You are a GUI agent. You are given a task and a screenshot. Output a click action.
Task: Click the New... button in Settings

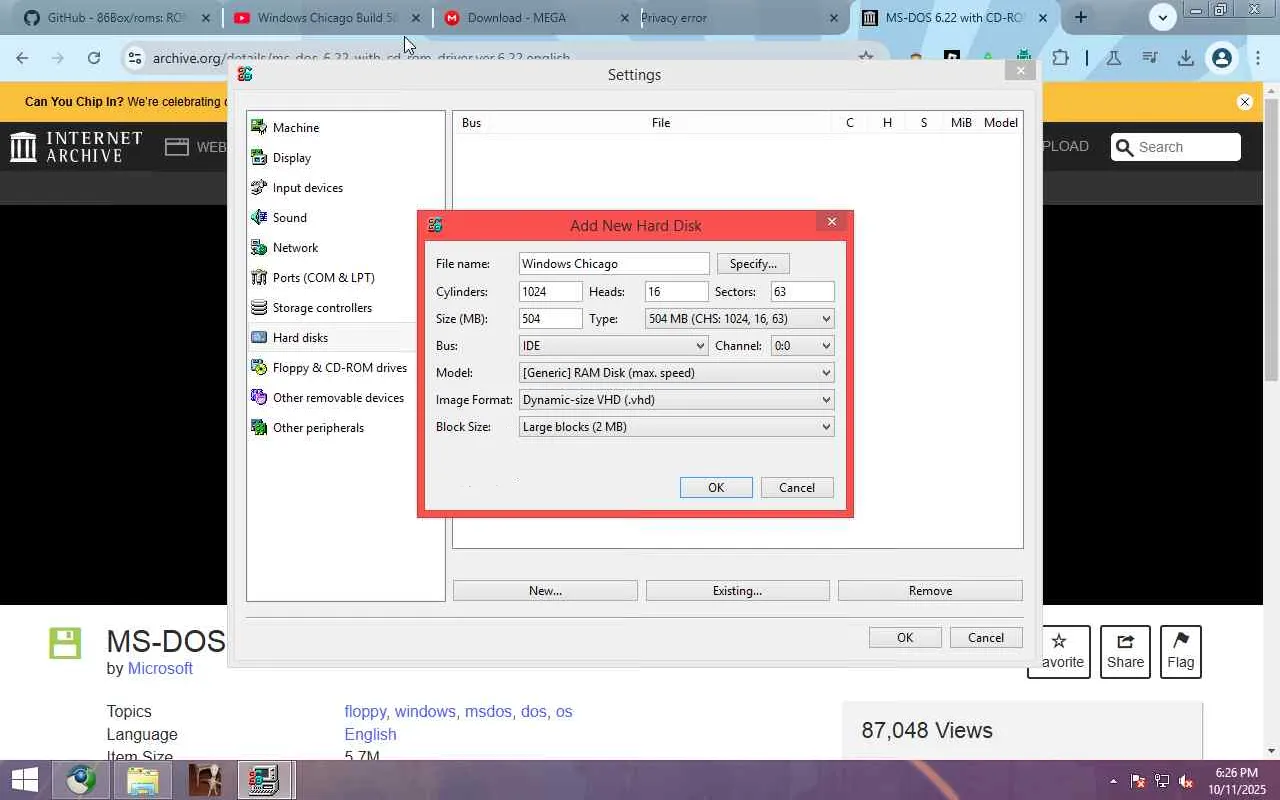pyautogui.click(x=545, y=591)
